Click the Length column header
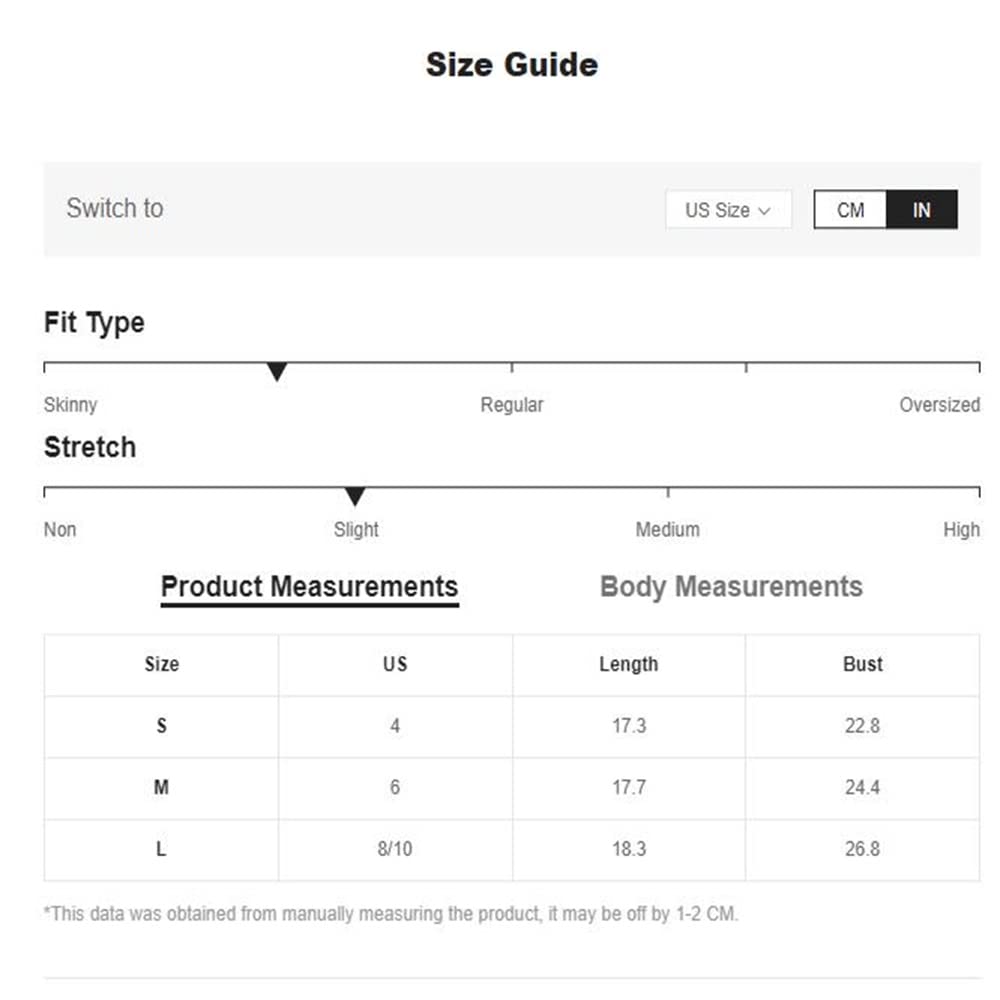The width and height of the screenshot is (1000, 1000). tap(628, 664)
